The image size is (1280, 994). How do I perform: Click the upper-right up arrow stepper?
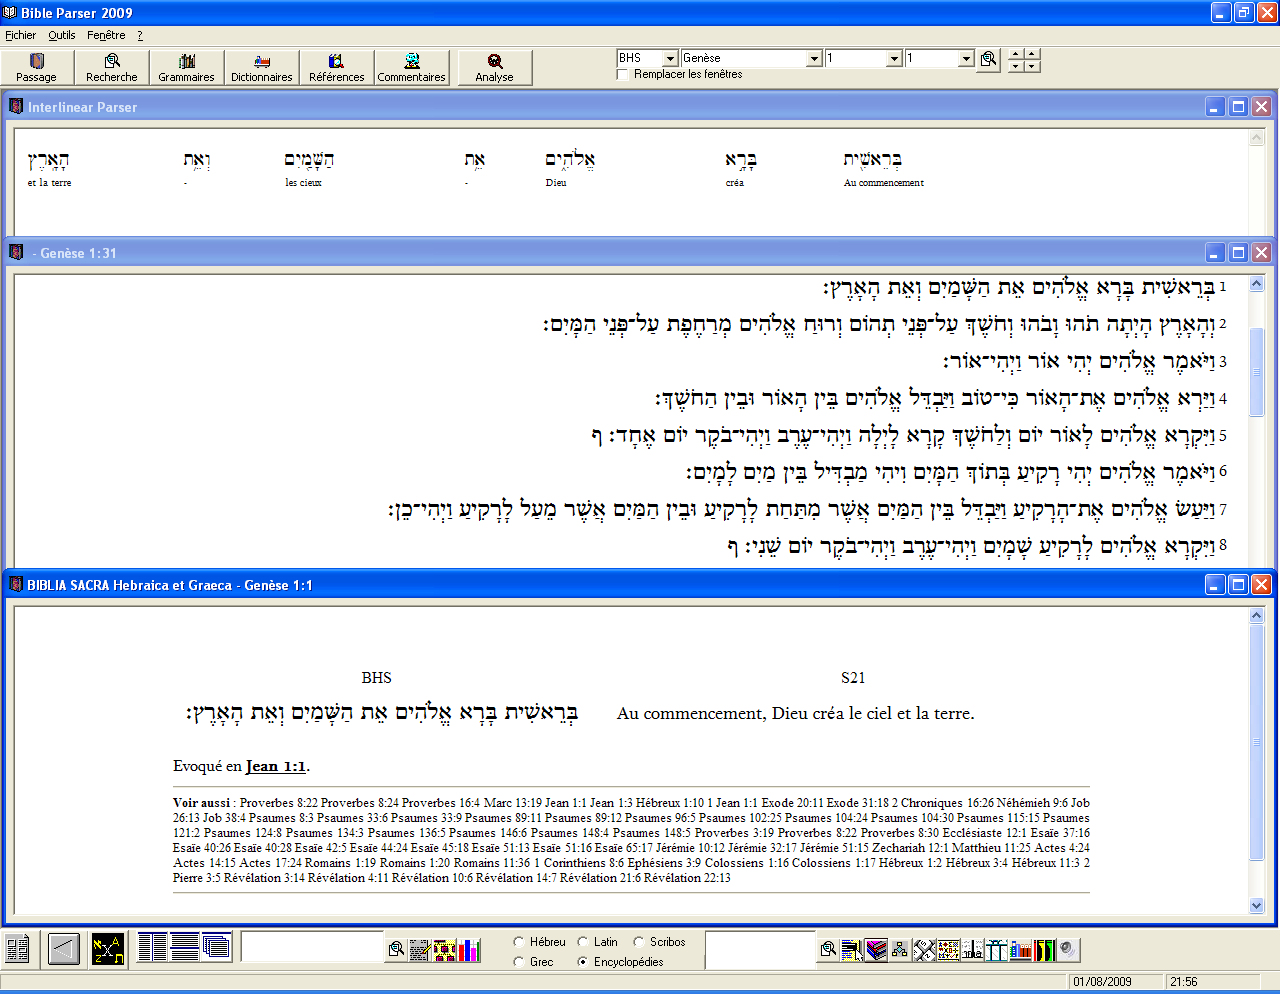tap(1032, 54)
